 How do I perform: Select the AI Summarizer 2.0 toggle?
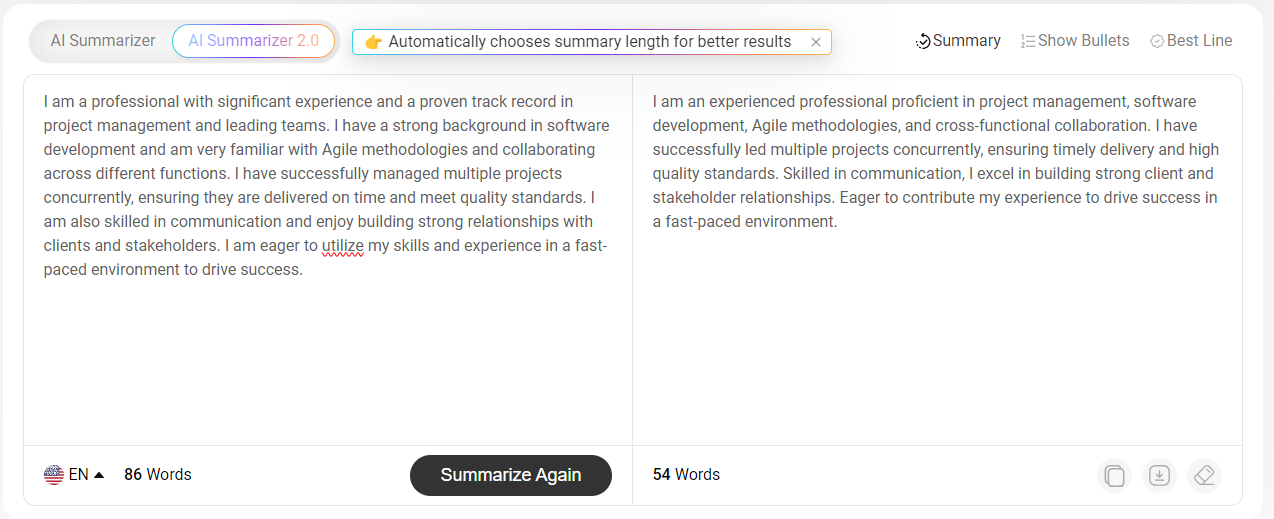coord(253,41)
